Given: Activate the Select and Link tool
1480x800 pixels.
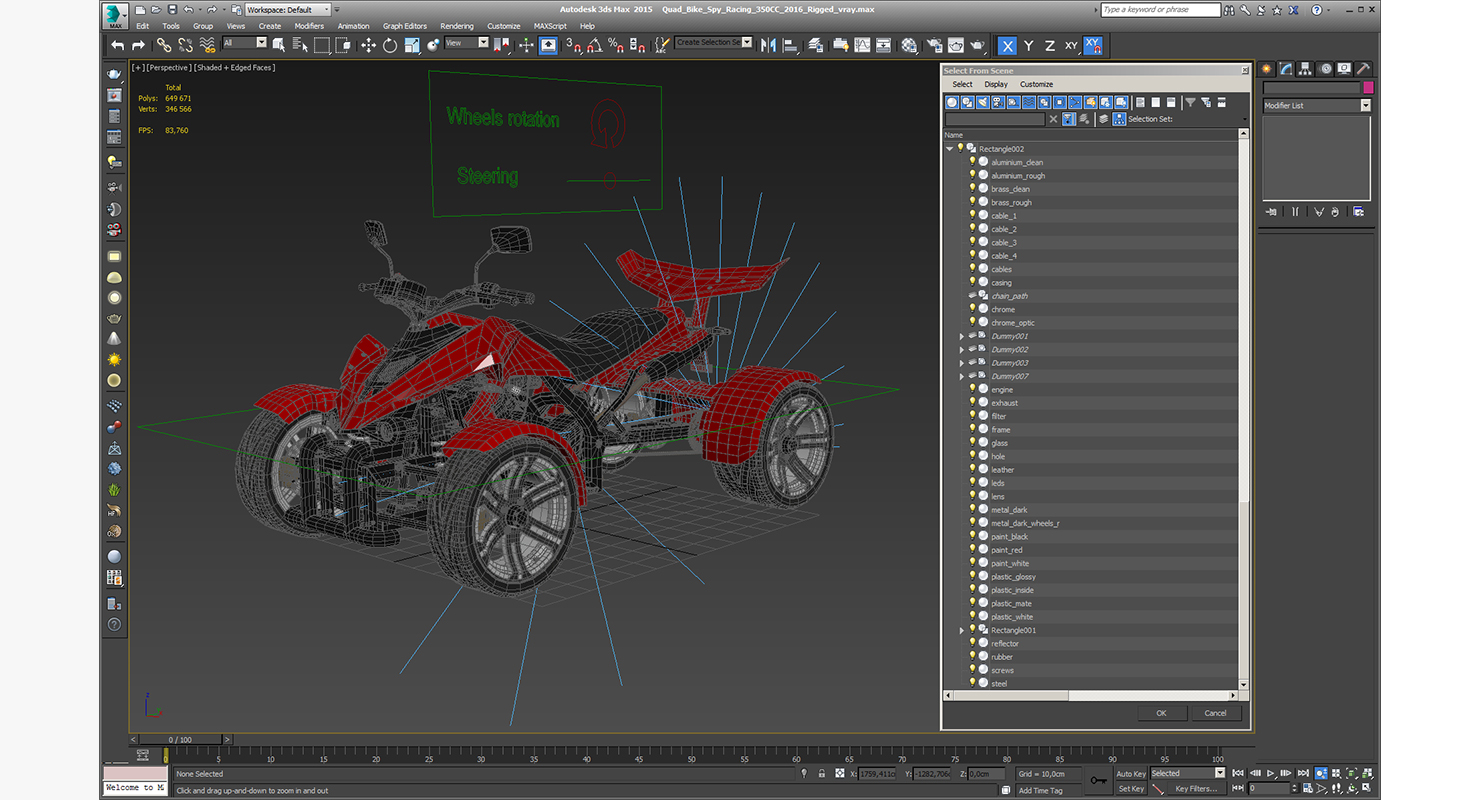Looking at the screenshot, I should pyautogui.click(x=164, y=45).
